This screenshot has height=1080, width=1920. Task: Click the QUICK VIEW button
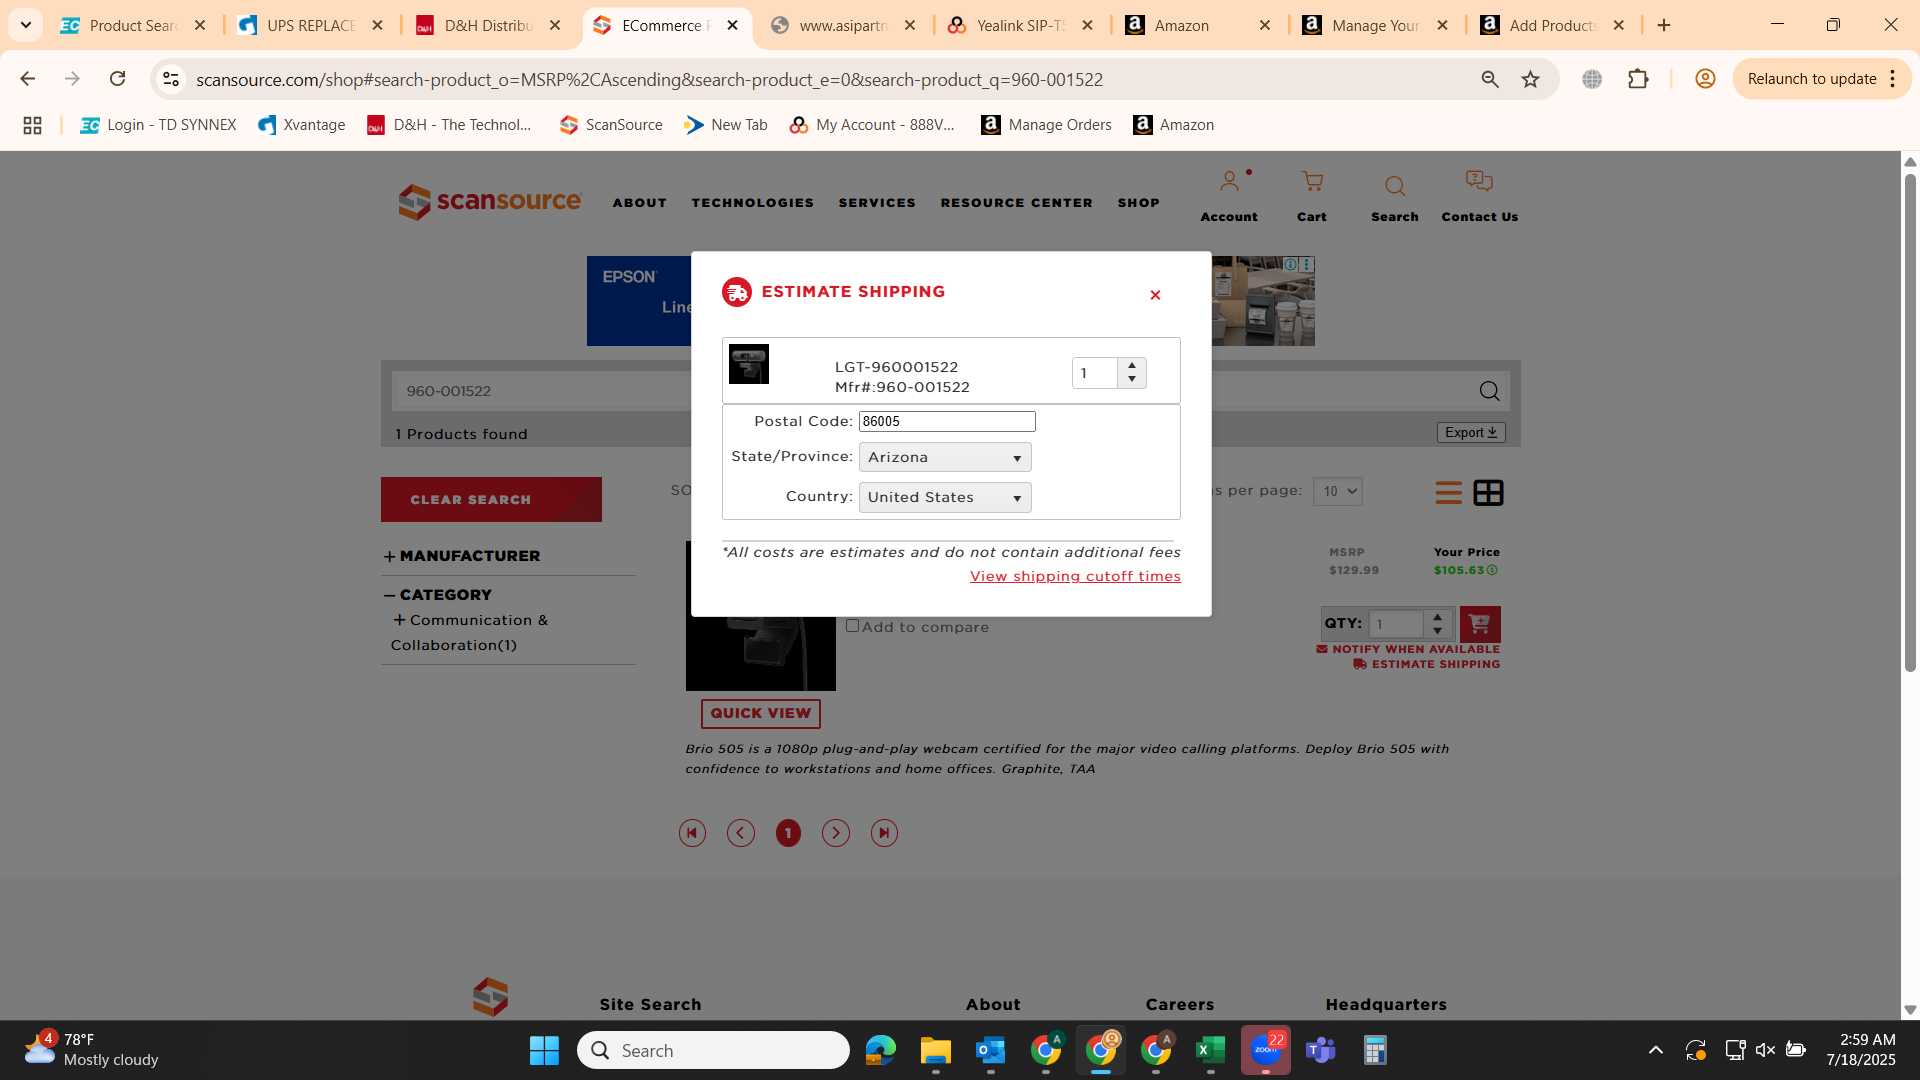(761, 714)
